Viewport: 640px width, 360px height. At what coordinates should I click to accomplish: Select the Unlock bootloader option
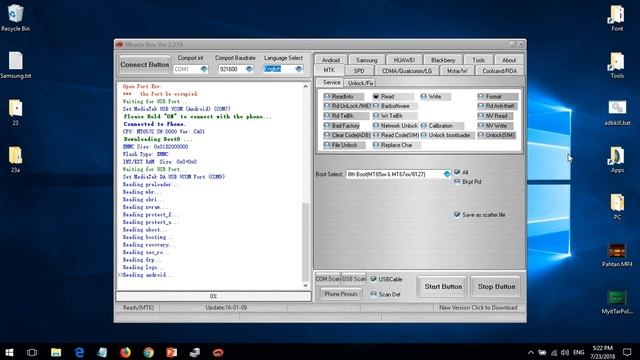coord(446,135)
